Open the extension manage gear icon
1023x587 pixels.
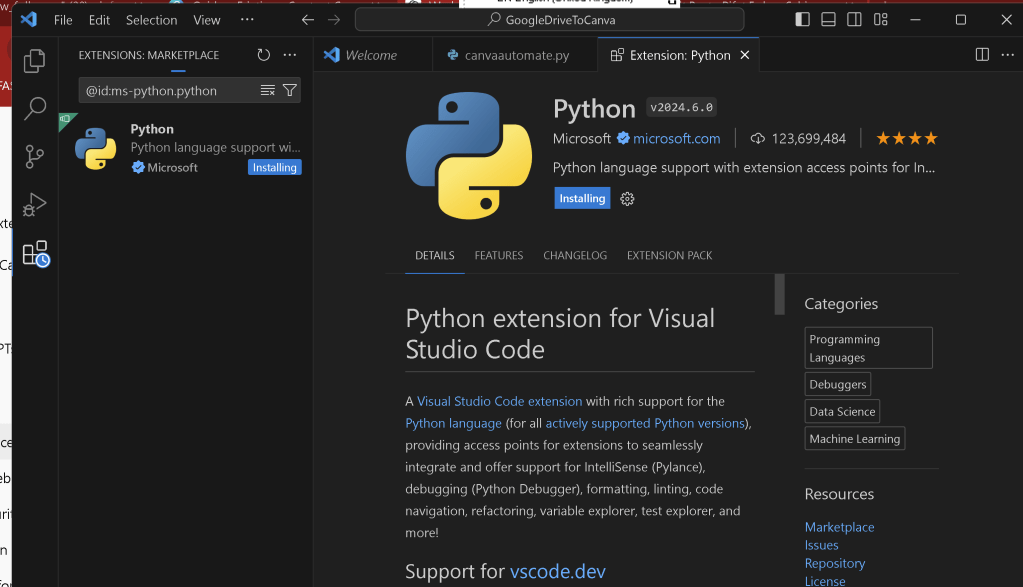pos(627,199)
